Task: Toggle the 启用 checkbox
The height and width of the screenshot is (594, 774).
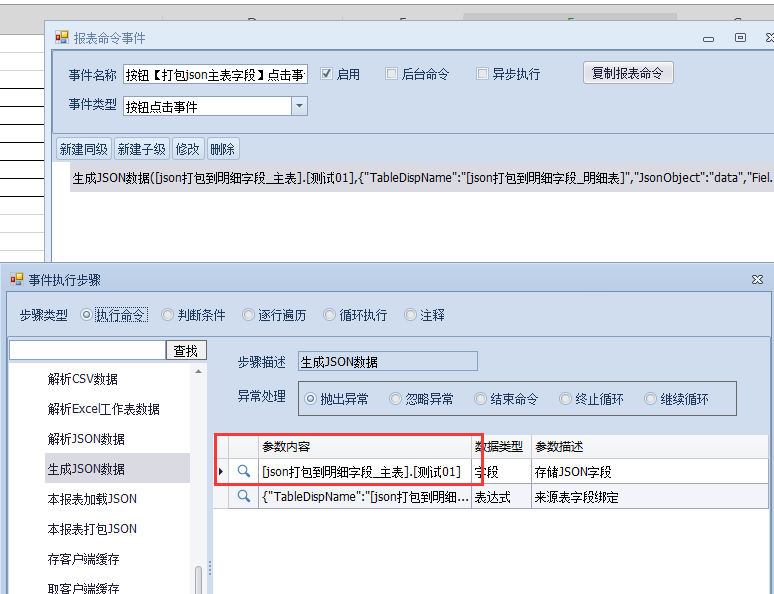Action: point(327,74)
